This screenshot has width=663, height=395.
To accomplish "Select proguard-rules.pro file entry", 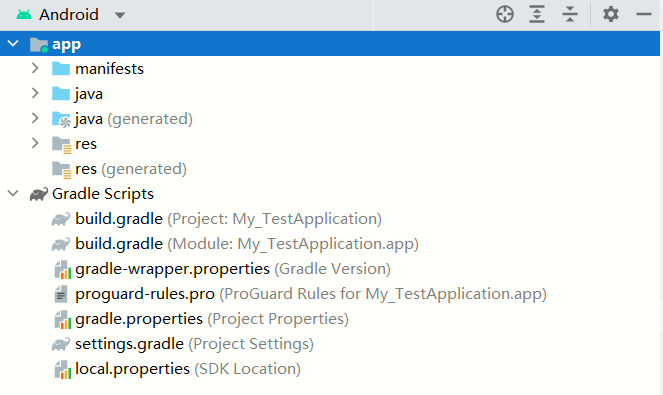I will pyautogui.click(x=311, y=294).
